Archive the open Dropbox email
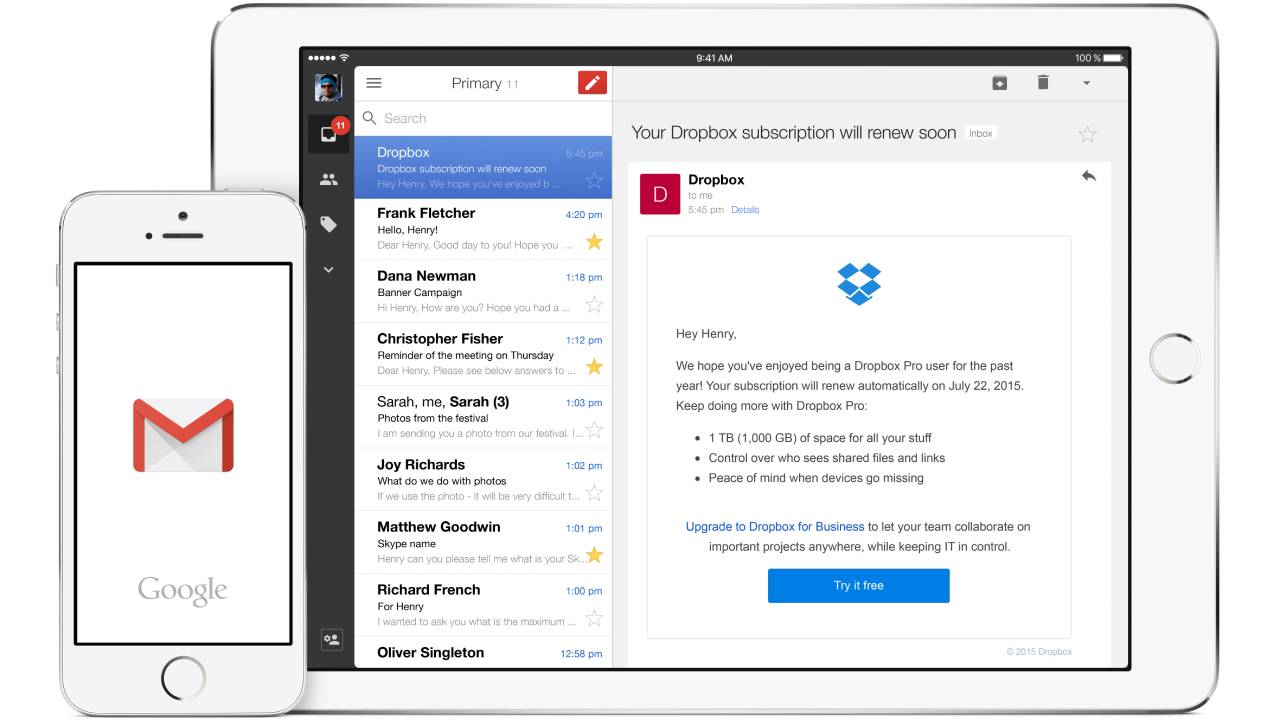The width and height of the screenshot is (1280, 720). pos(999,83)
